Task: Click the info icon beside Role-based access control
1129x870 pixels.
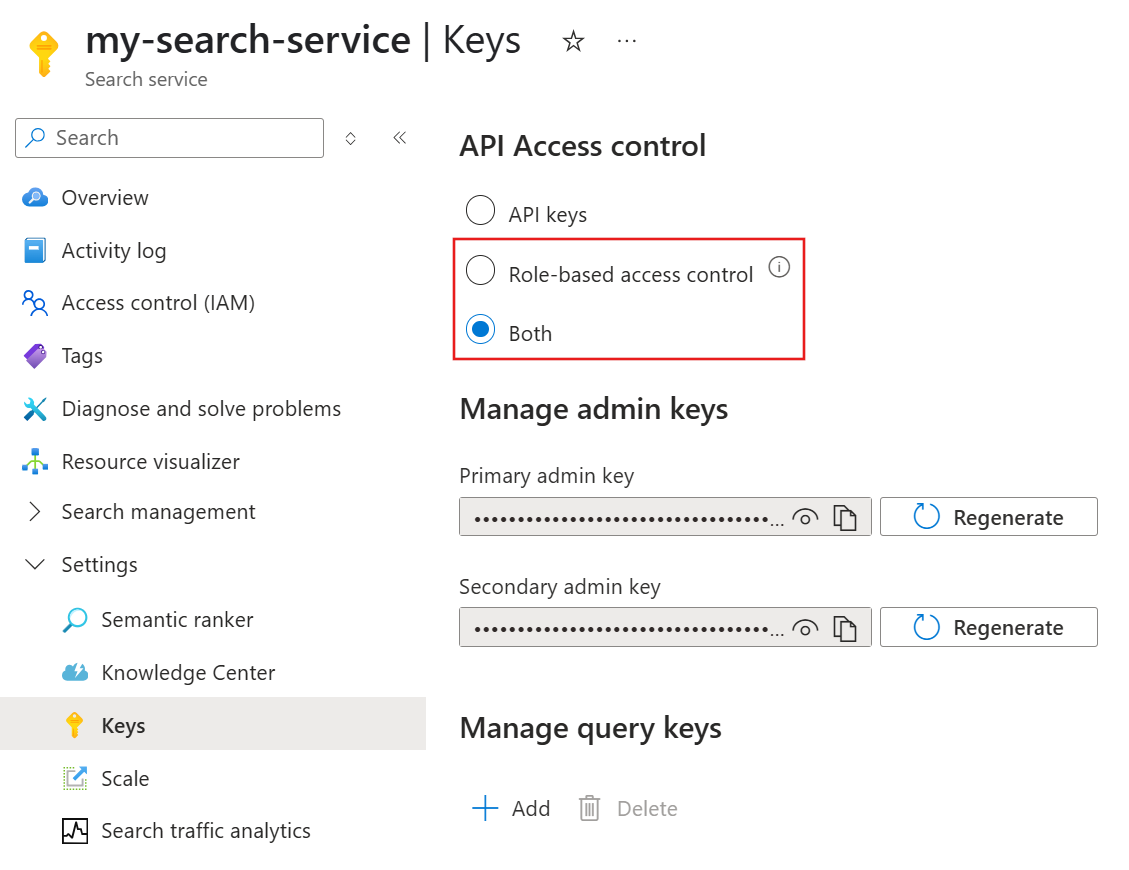Action: tap(779, 267)
